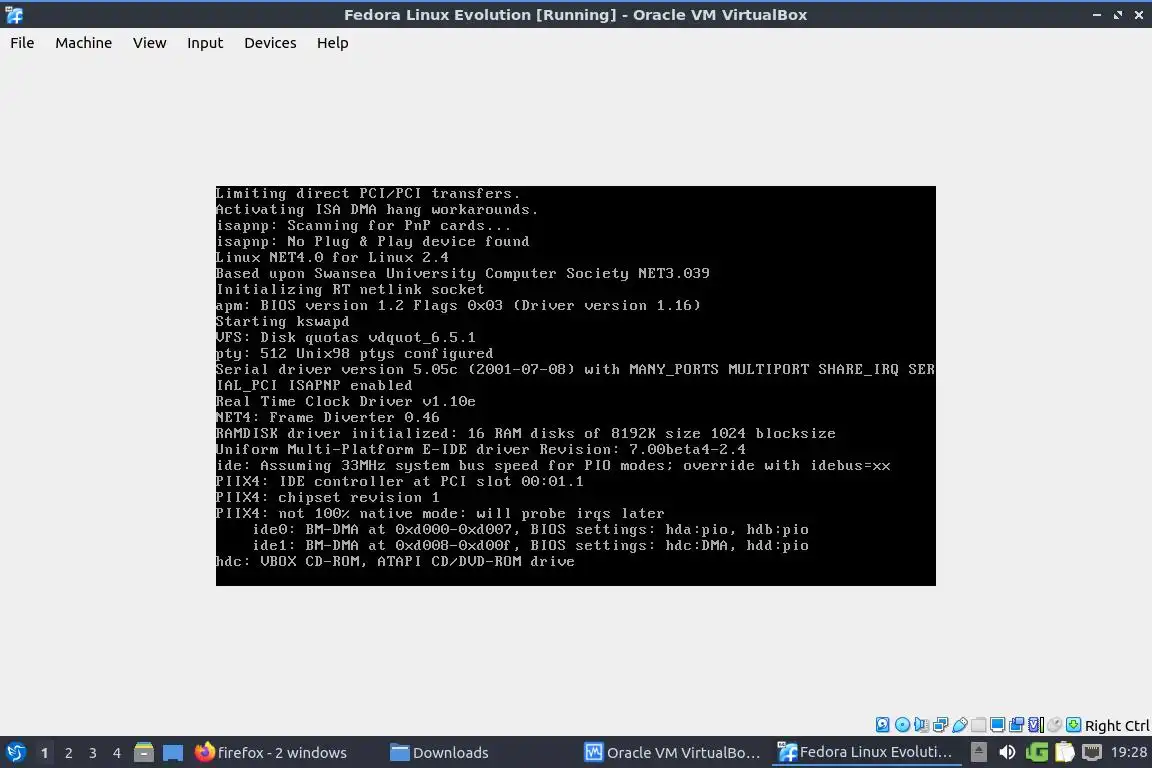The image size is (1152, 768).
Task: Click the optical disk indicator icon
Action: [902, 725]
